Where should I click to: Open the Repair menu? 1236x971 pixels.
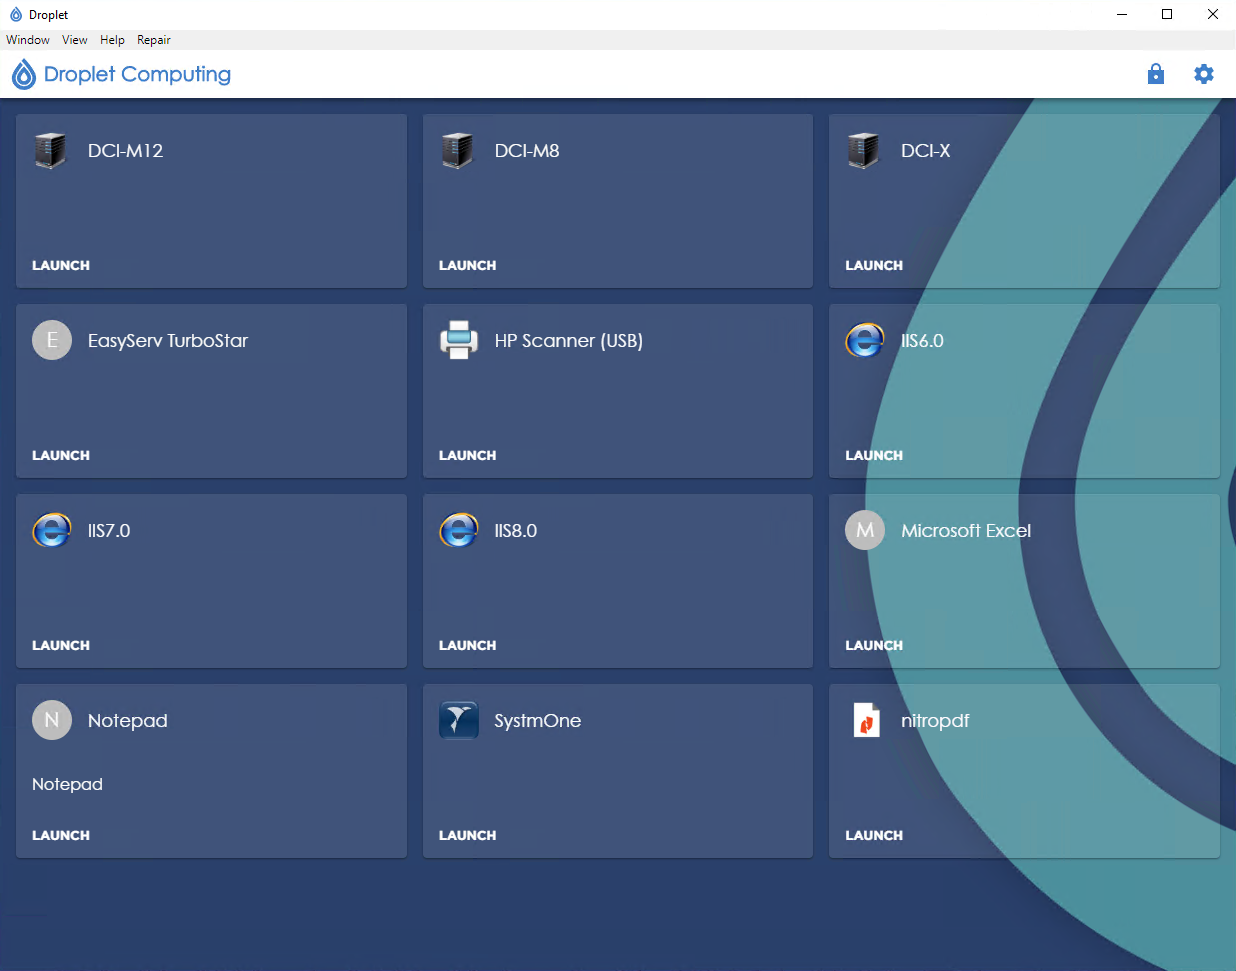tap(154, 40)
